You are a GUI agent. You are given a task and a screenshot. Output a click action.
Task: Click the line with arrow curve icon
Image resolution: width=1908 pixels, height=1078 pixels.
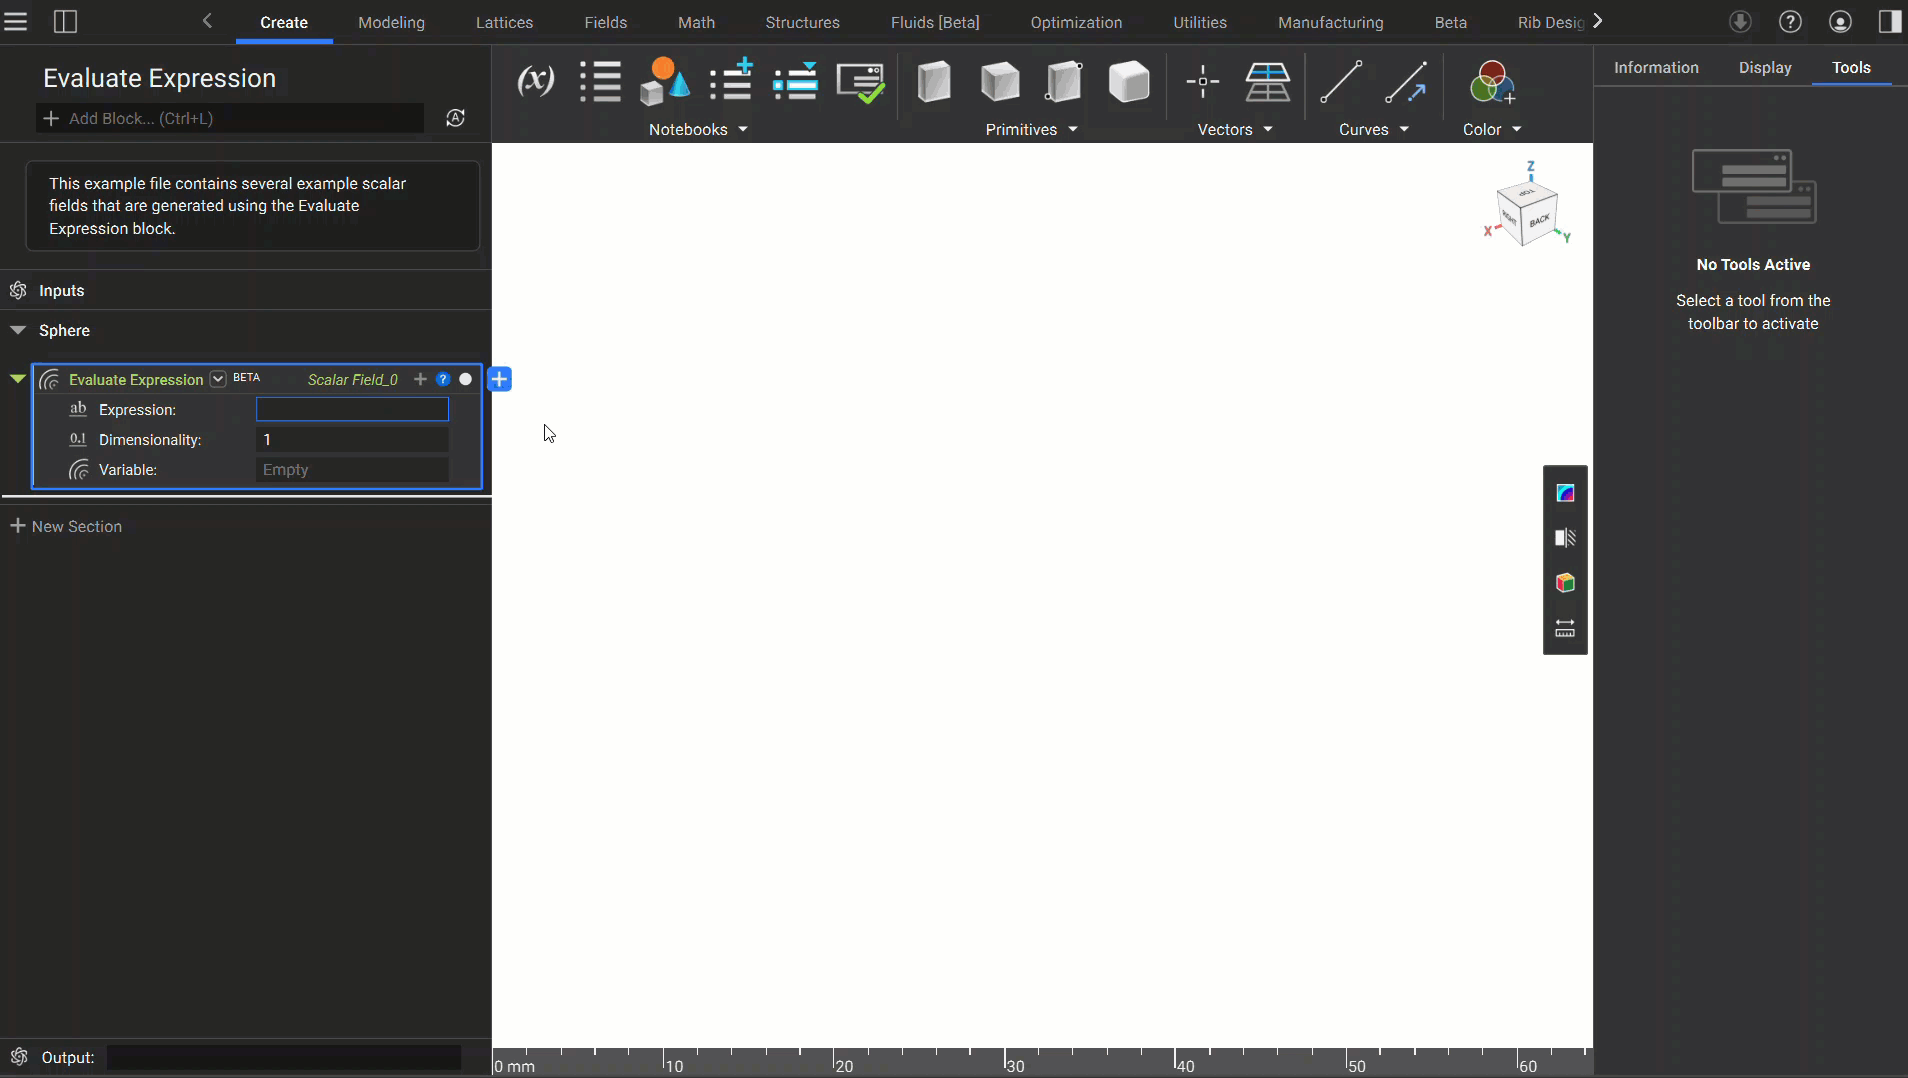point(1406,81)
